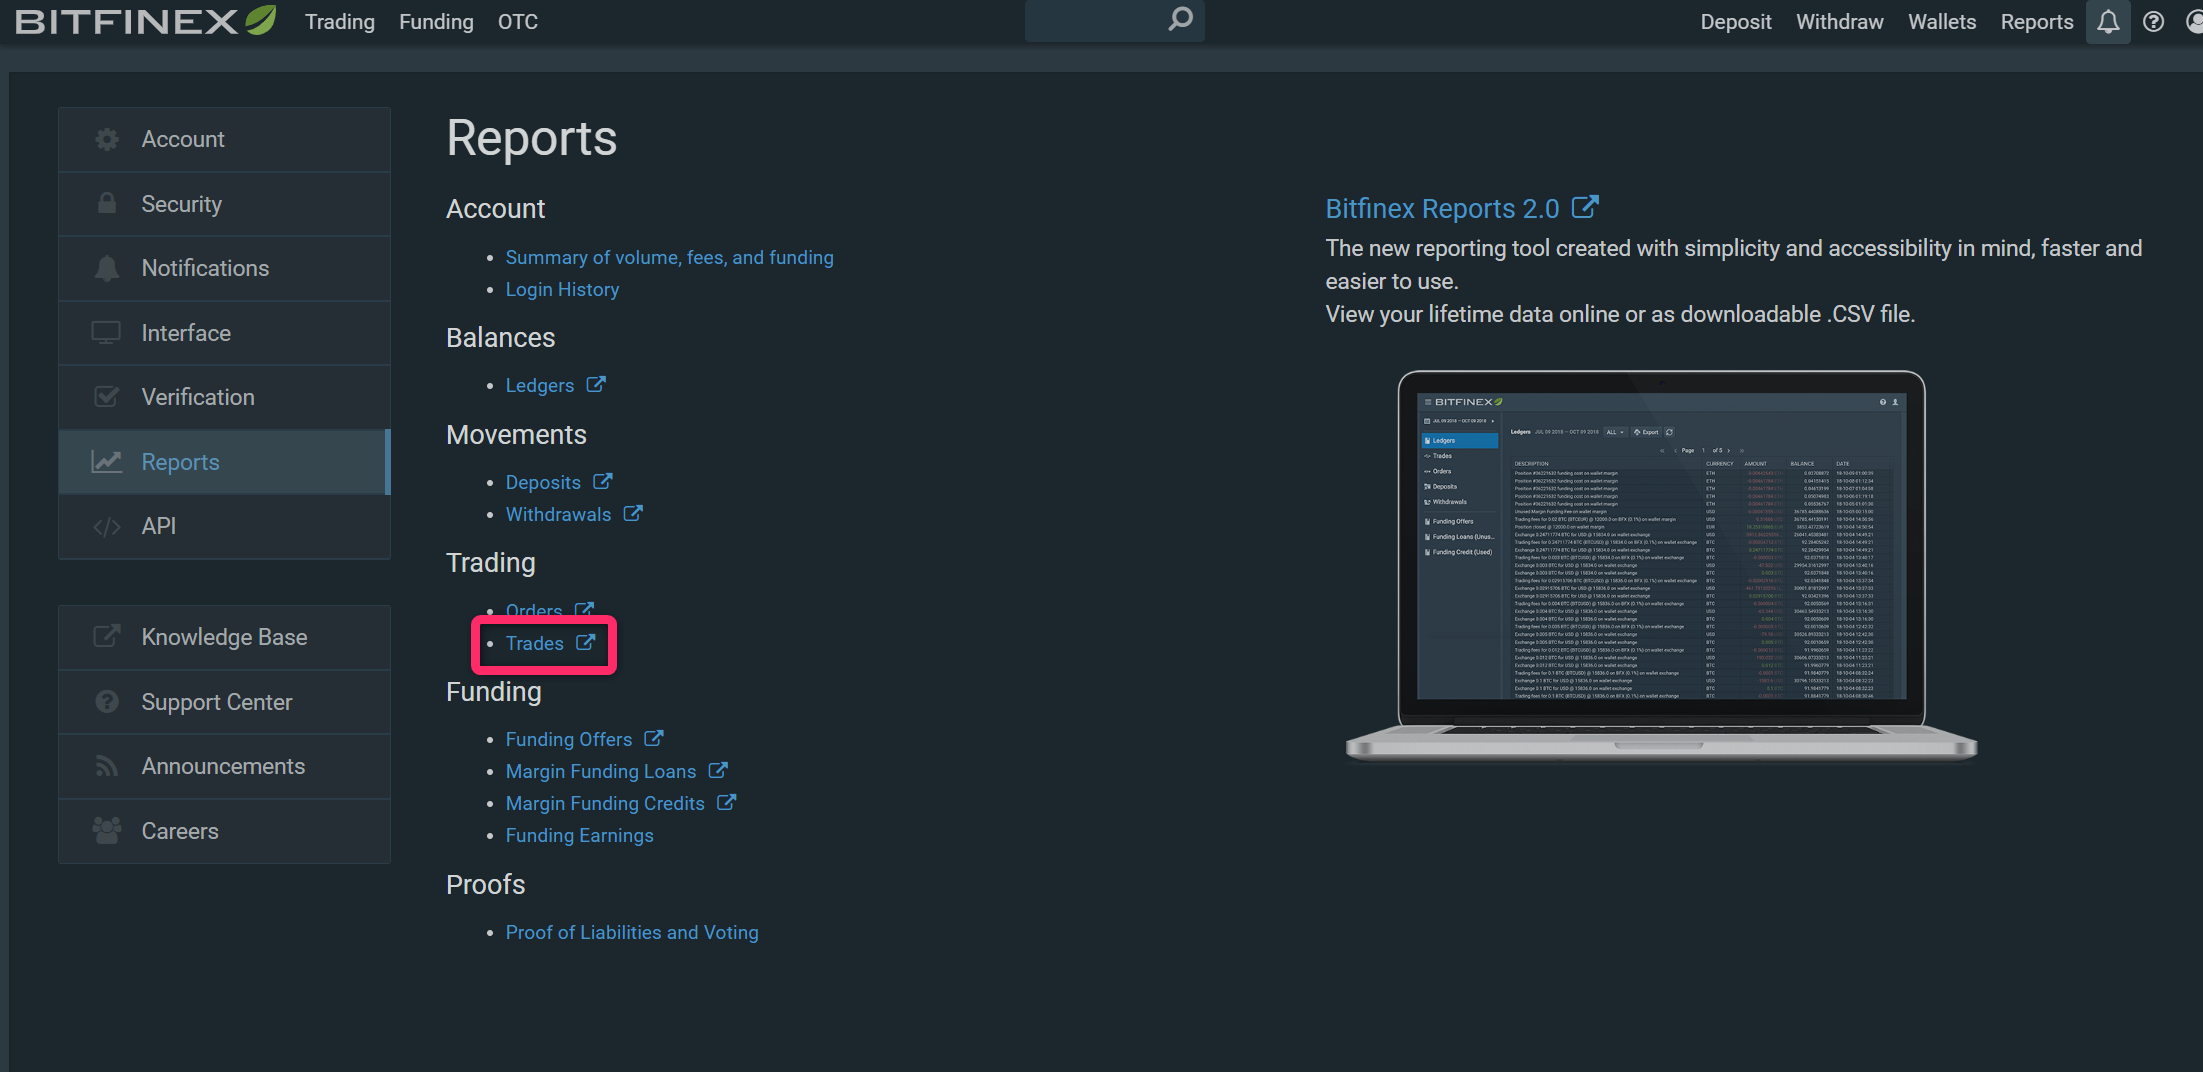Select Interface in the sidebar

coord(224,333)
